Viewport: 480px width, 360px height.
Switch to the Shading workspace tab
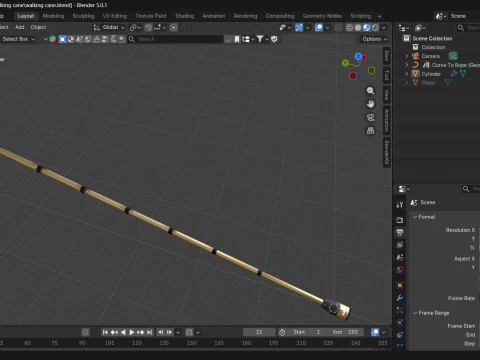[x=185, y=16]
